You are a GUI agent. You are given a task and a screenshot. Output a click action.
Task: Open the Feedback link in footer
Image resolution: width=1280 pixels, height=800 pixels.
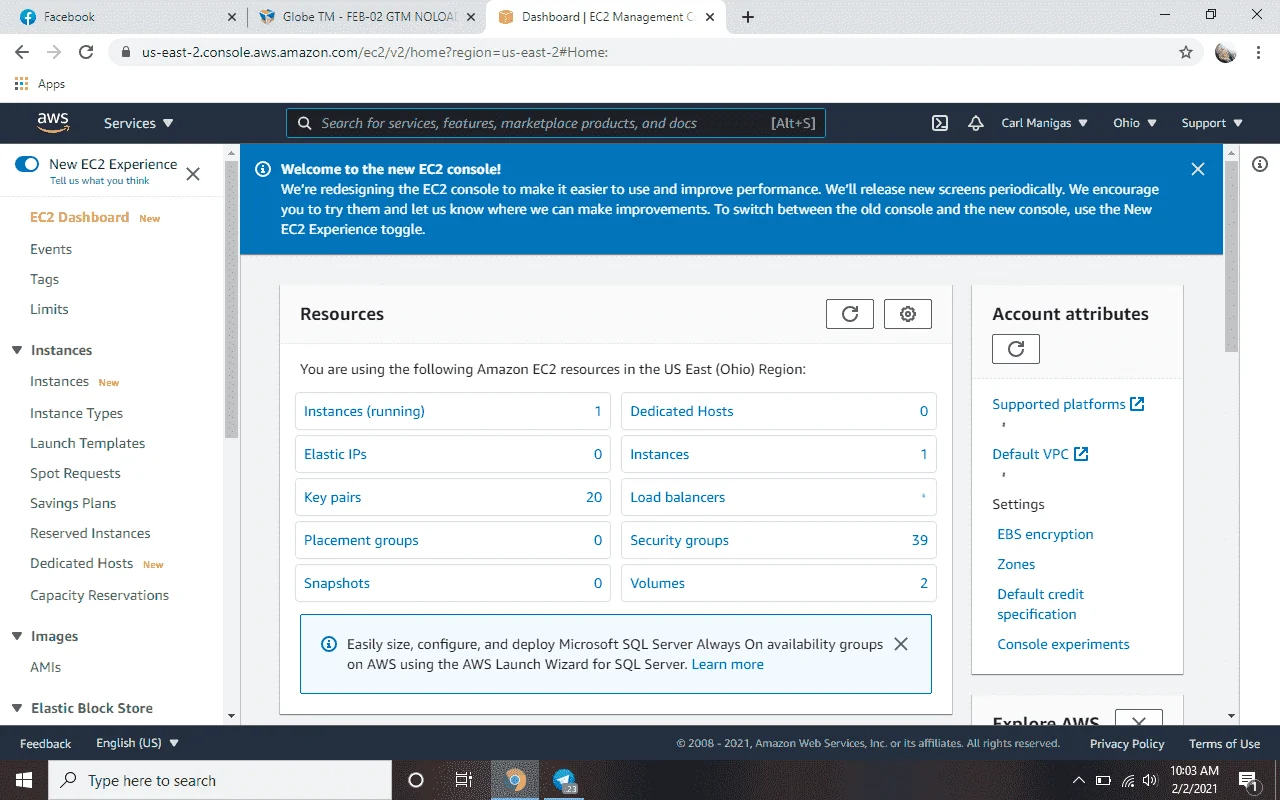pos(46,743)
